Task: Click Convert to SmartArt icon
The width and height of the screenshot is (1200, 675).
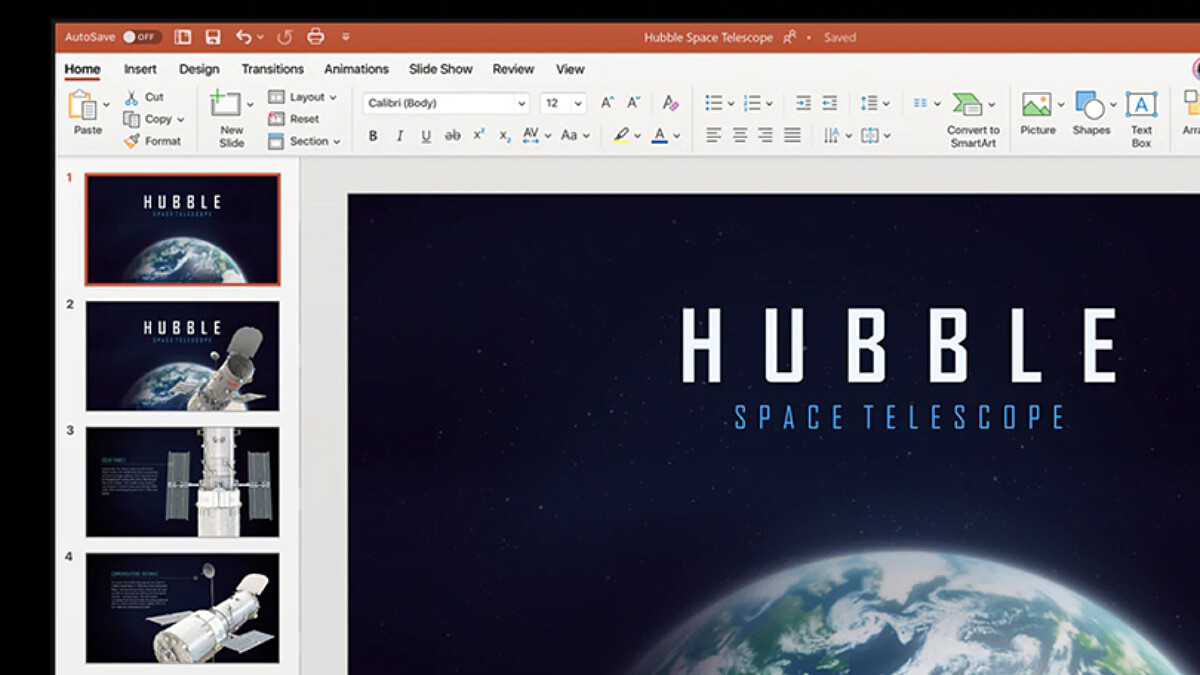Action: pyautogui.click(x=968, y=105)
